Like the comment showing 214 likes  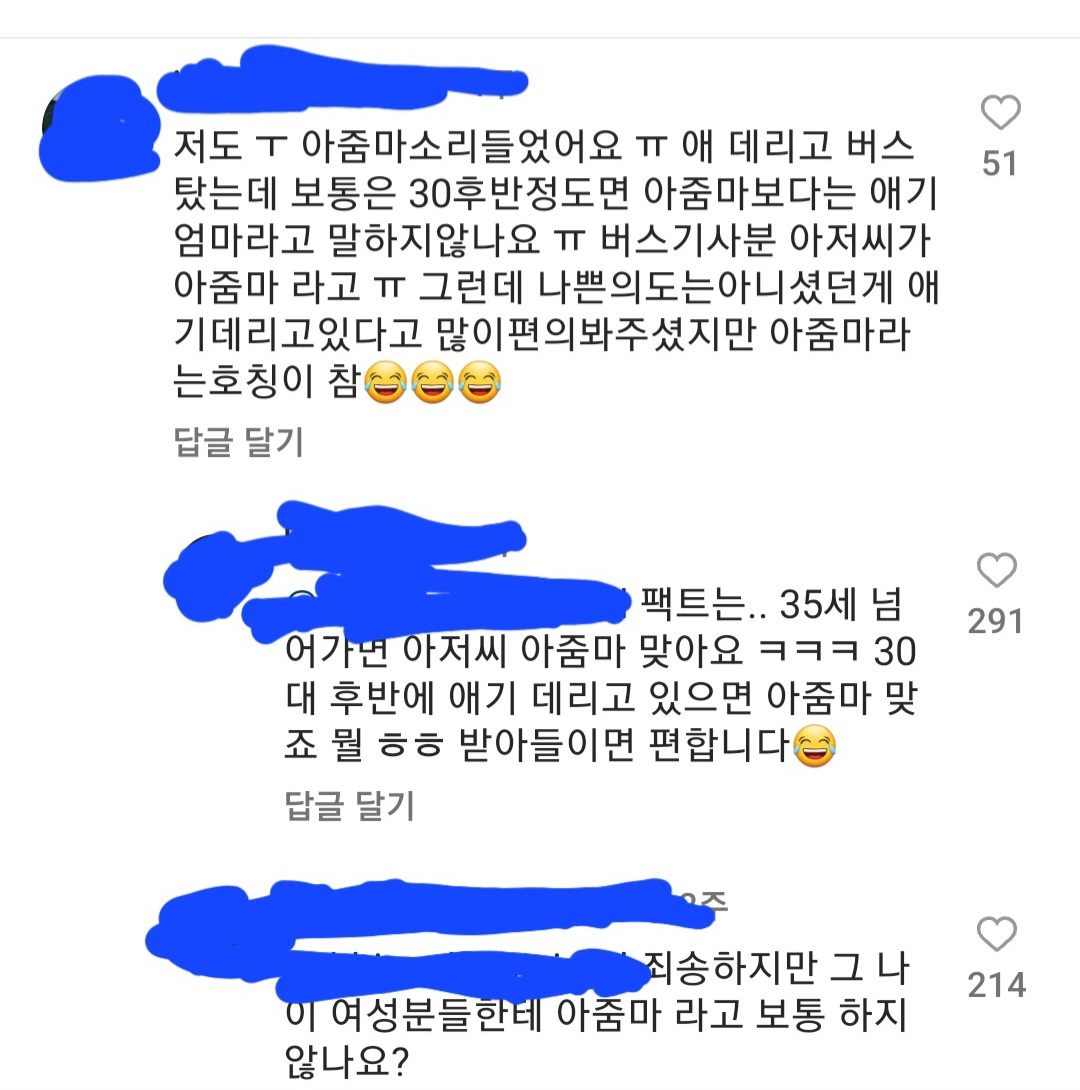coord(997,934)
